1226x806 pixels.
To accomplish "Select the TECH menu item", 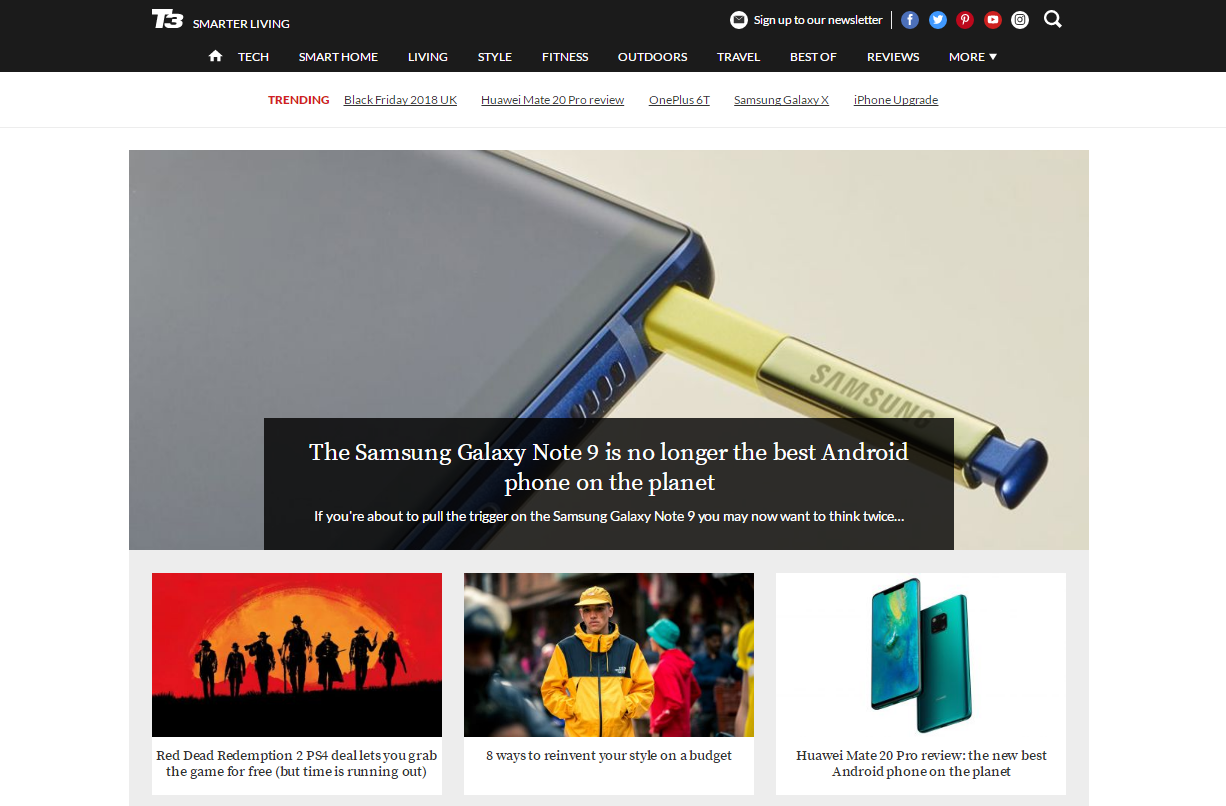I will 253,57.
